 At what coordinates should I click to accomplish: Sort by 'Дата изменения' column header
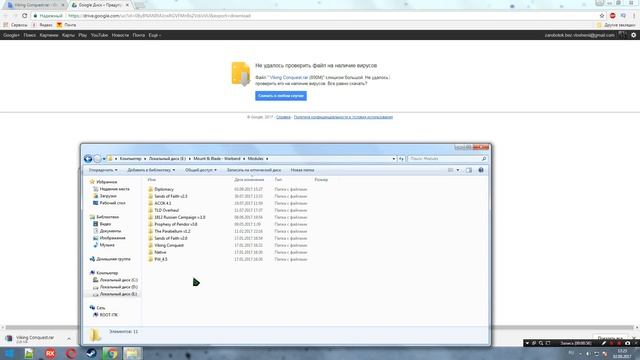249,180
